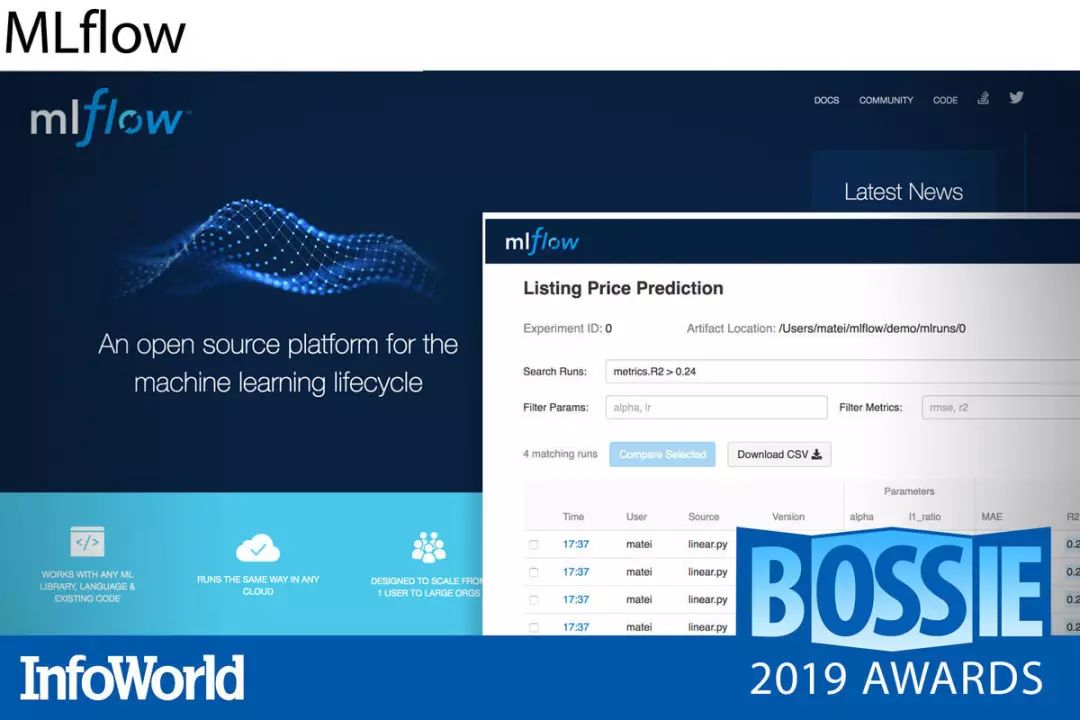
Task: Tick the second run's checkbox
Action: (533, 572)
